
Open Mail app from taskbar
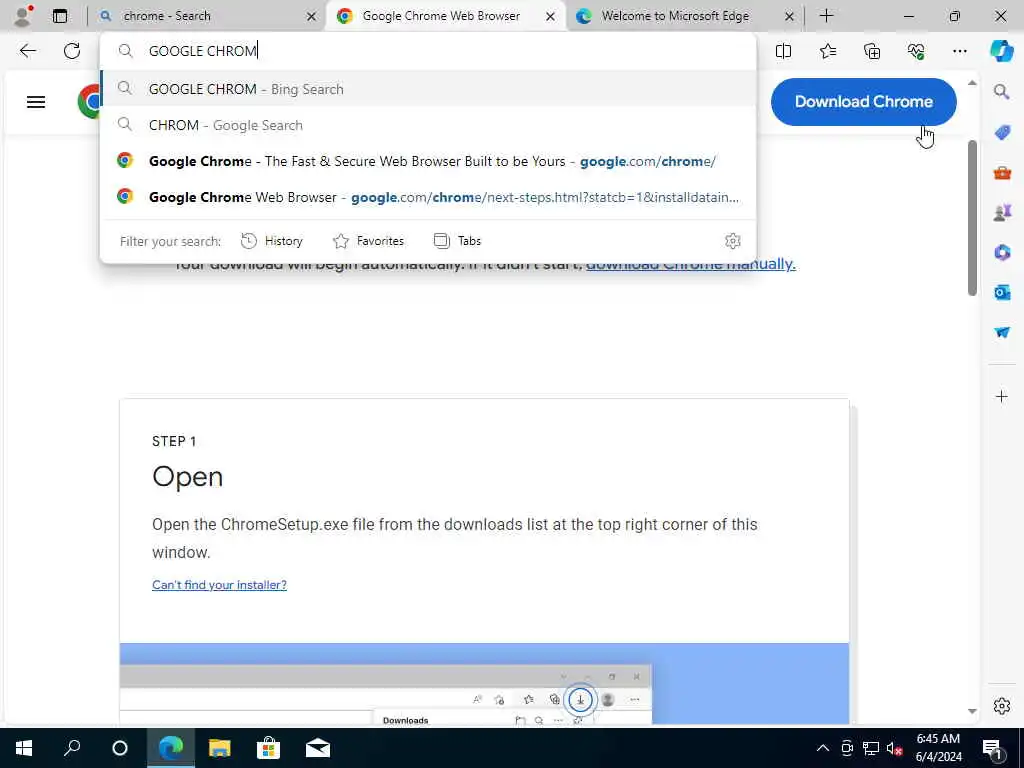[318, 748]
